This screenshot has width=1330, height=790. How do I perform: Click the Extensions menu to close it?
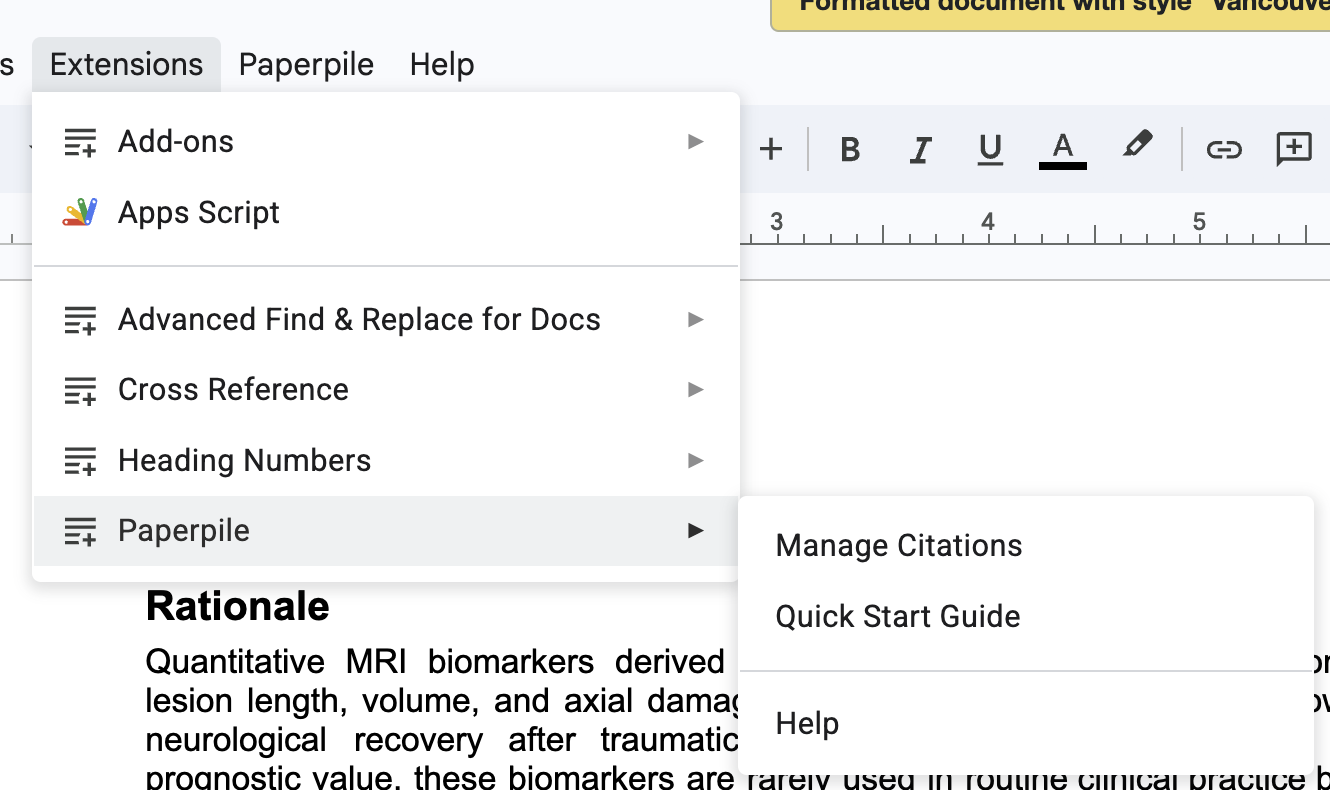(x=127, y=65)
